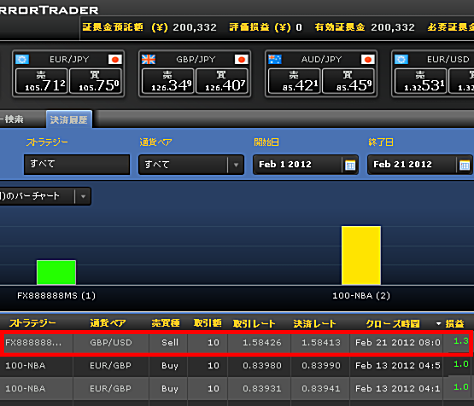Click the ストラテジー filter field showing すべて
The width and height of the screenshot is (474, 406).
coord(77,164)
